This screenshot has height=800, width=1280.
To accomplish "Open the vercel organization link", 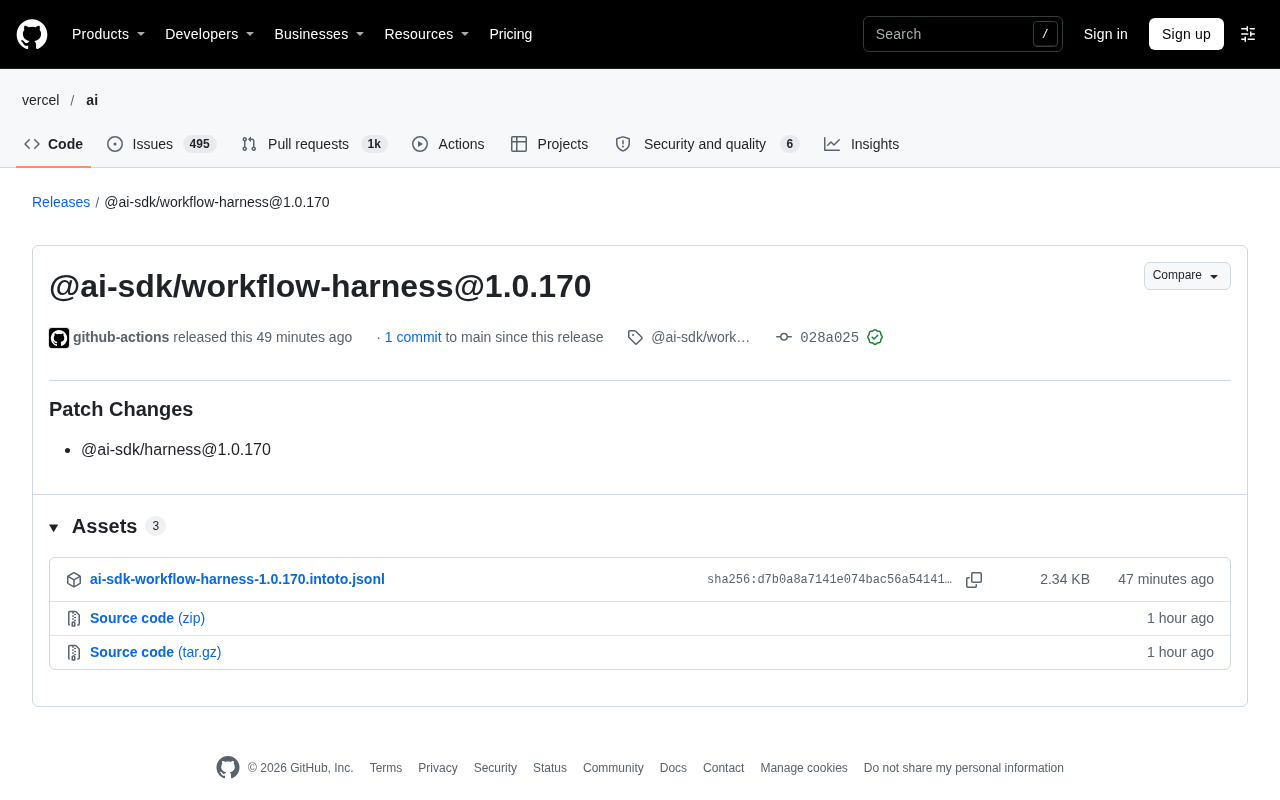I will coord(41,100).
